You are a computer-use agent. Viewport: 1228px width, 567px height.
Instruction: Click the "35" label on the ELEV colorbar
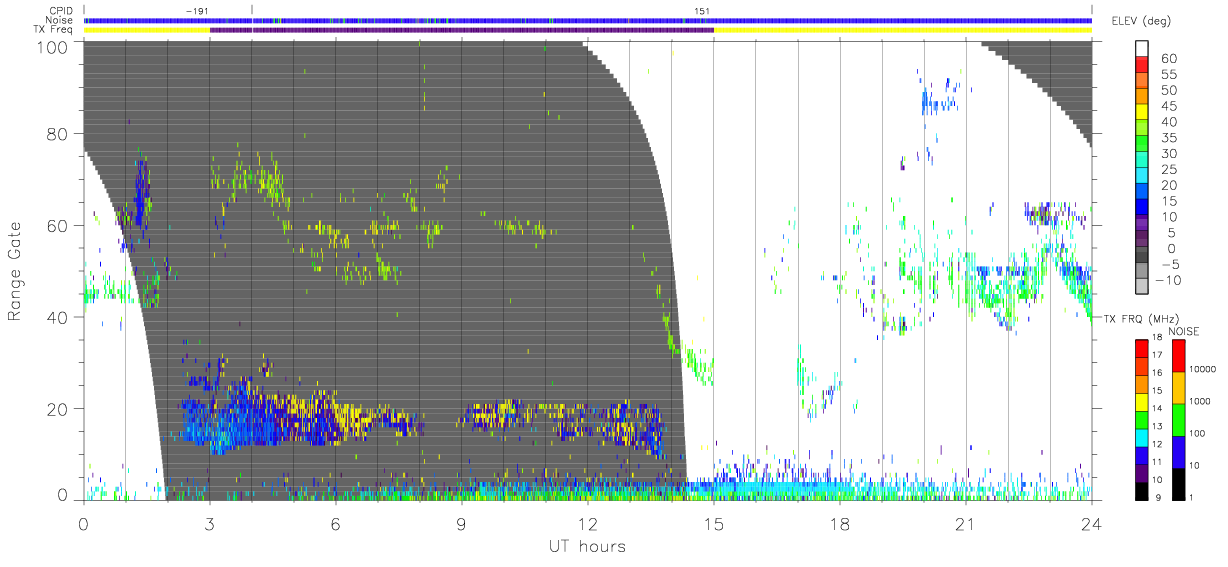pos(1169,137)
